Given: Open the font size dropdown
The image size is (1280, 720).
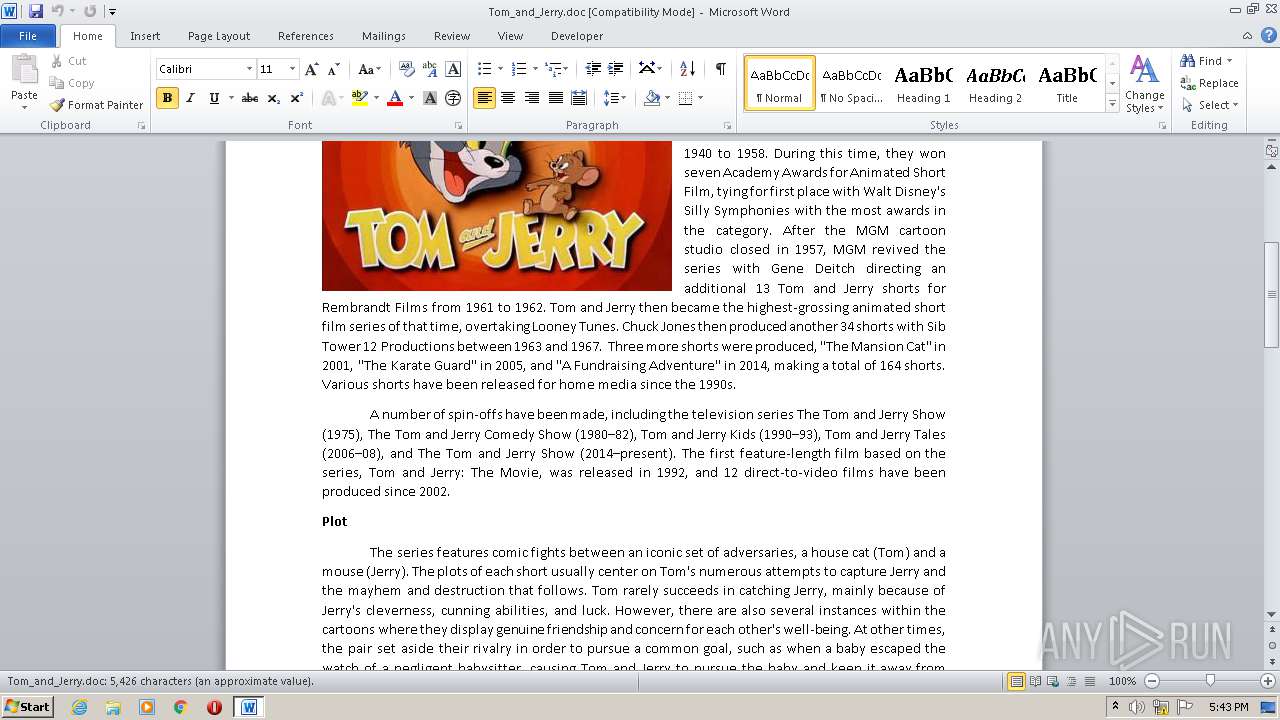Looking at the screenshot, I should [292, 69].
